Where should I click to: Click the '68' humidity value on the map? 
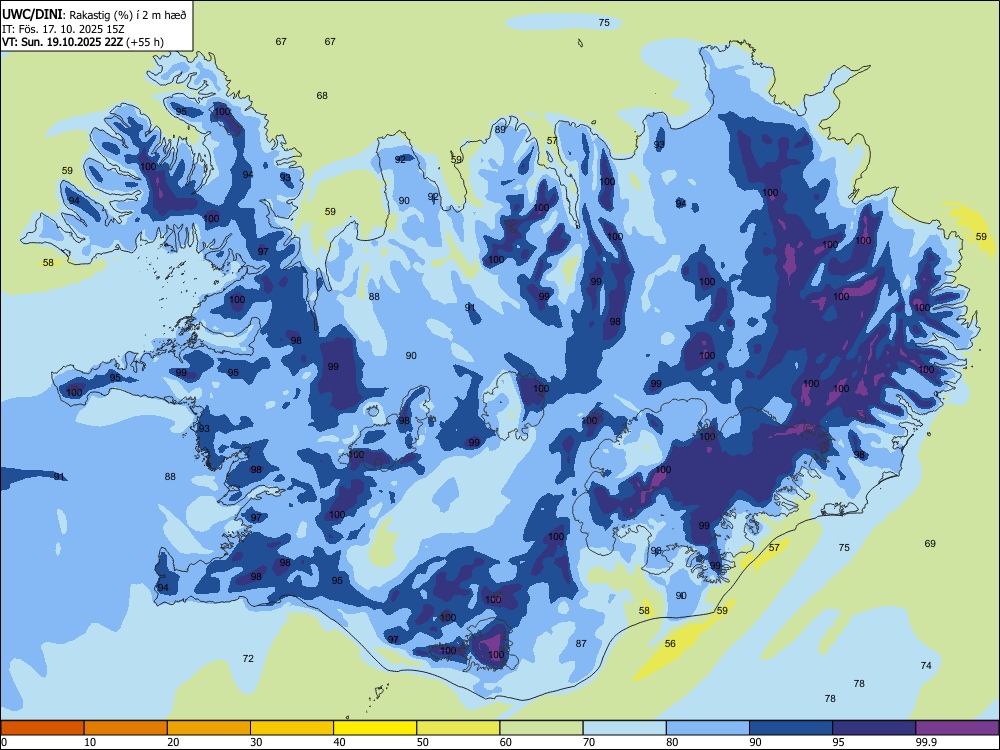pos(322,96)
